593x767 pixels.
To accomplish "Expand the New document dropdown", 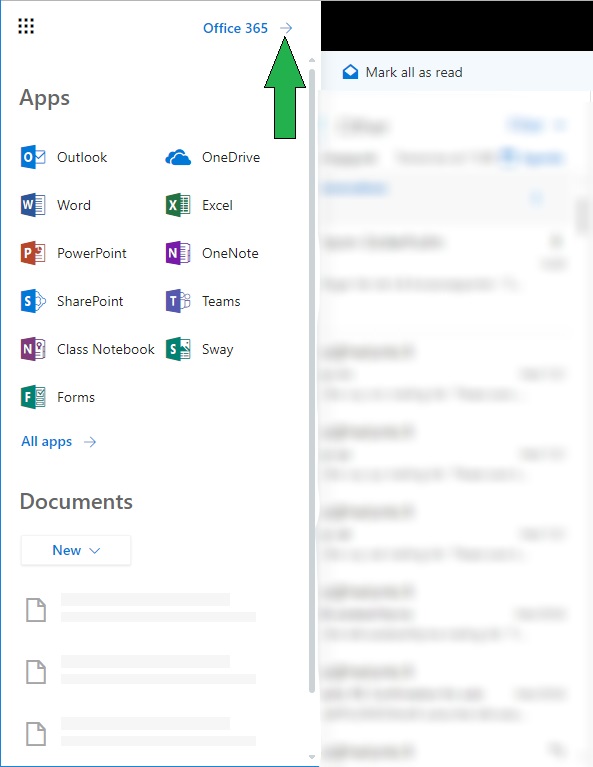I will (x=76, y=550).
